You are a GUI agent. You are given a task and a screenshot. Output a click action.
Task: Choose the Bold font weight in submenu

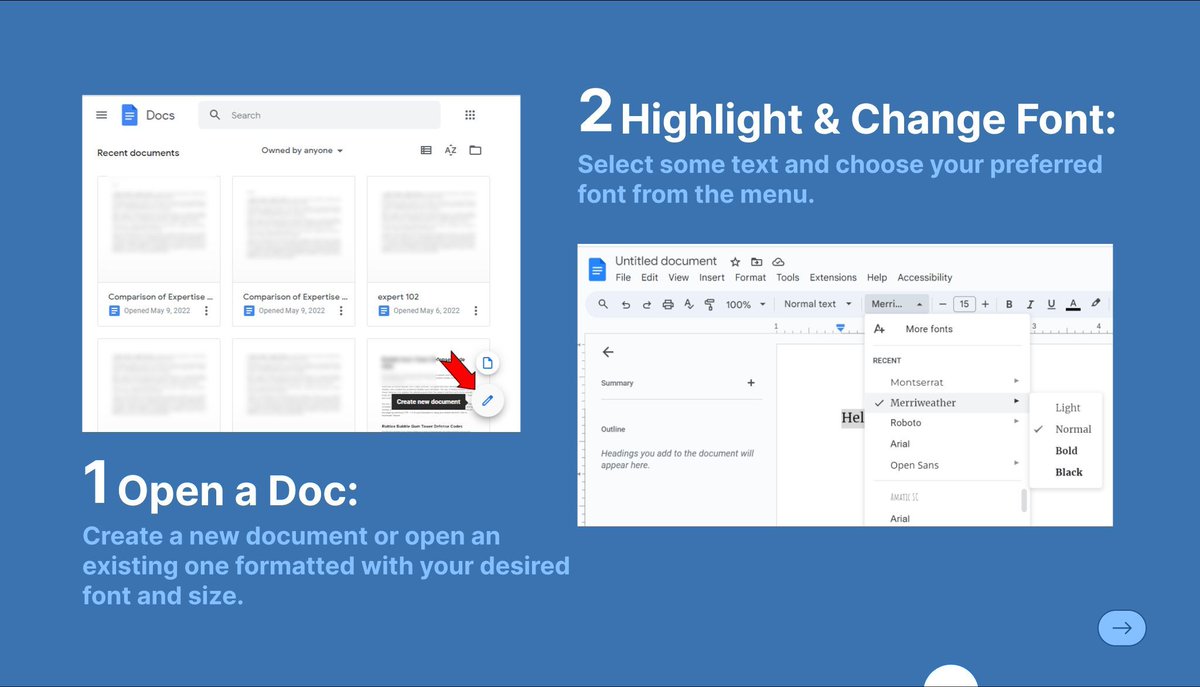[1066, 451]
